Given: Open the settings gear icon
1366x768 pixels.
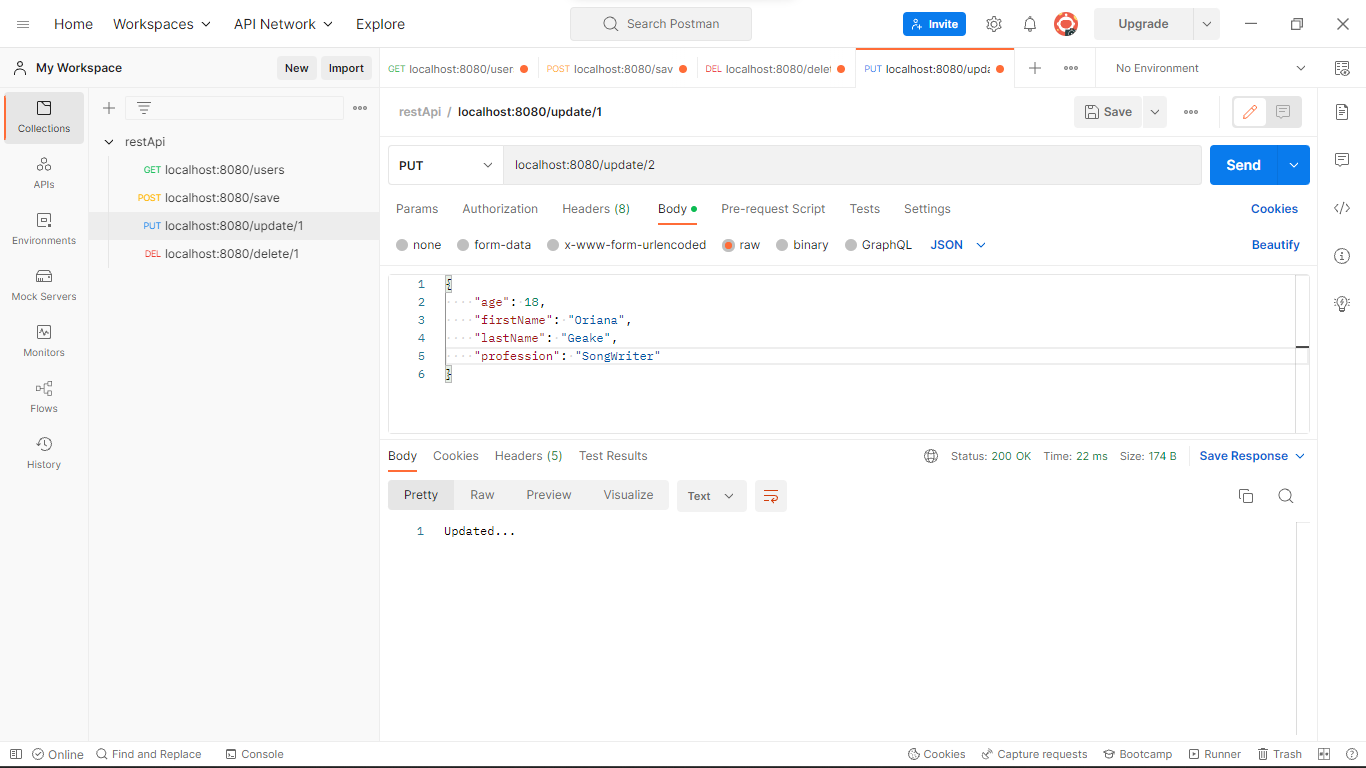Looking at the screenshot, I should (993, 24).
